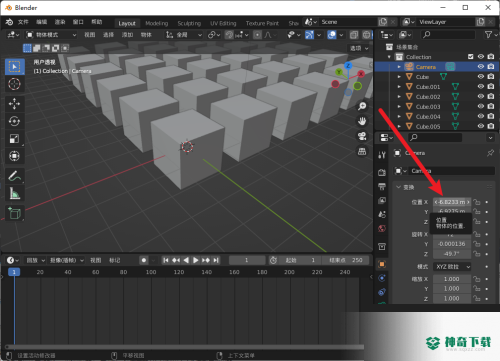Switch to the Sculpting workspace tab
500x361 pixels.
189,23
